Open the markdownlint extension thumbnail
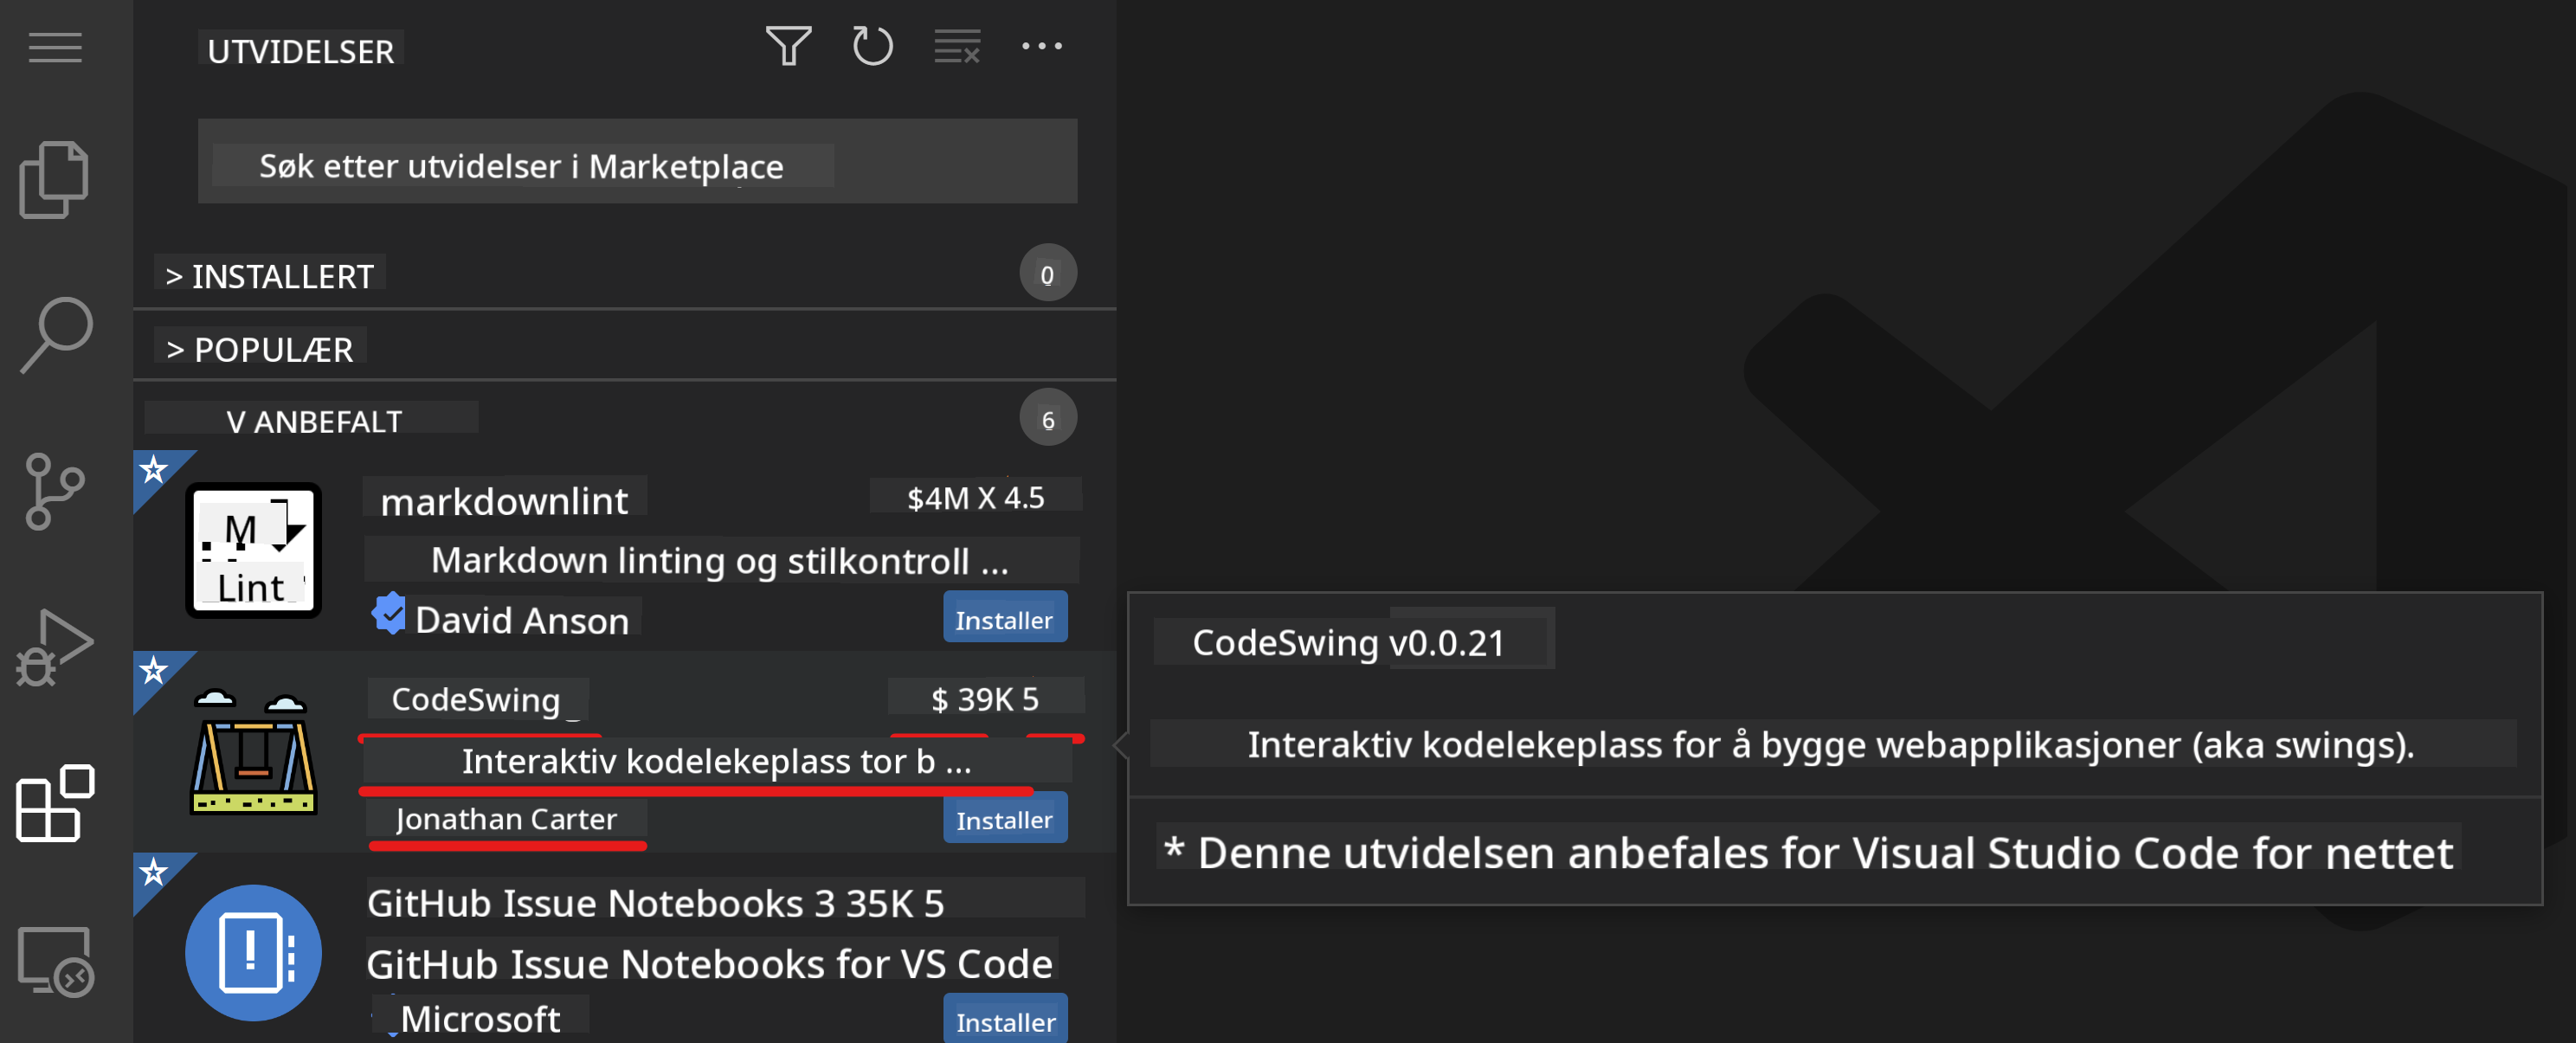The image size is (2576, 1043). click(x=253, y=551)
